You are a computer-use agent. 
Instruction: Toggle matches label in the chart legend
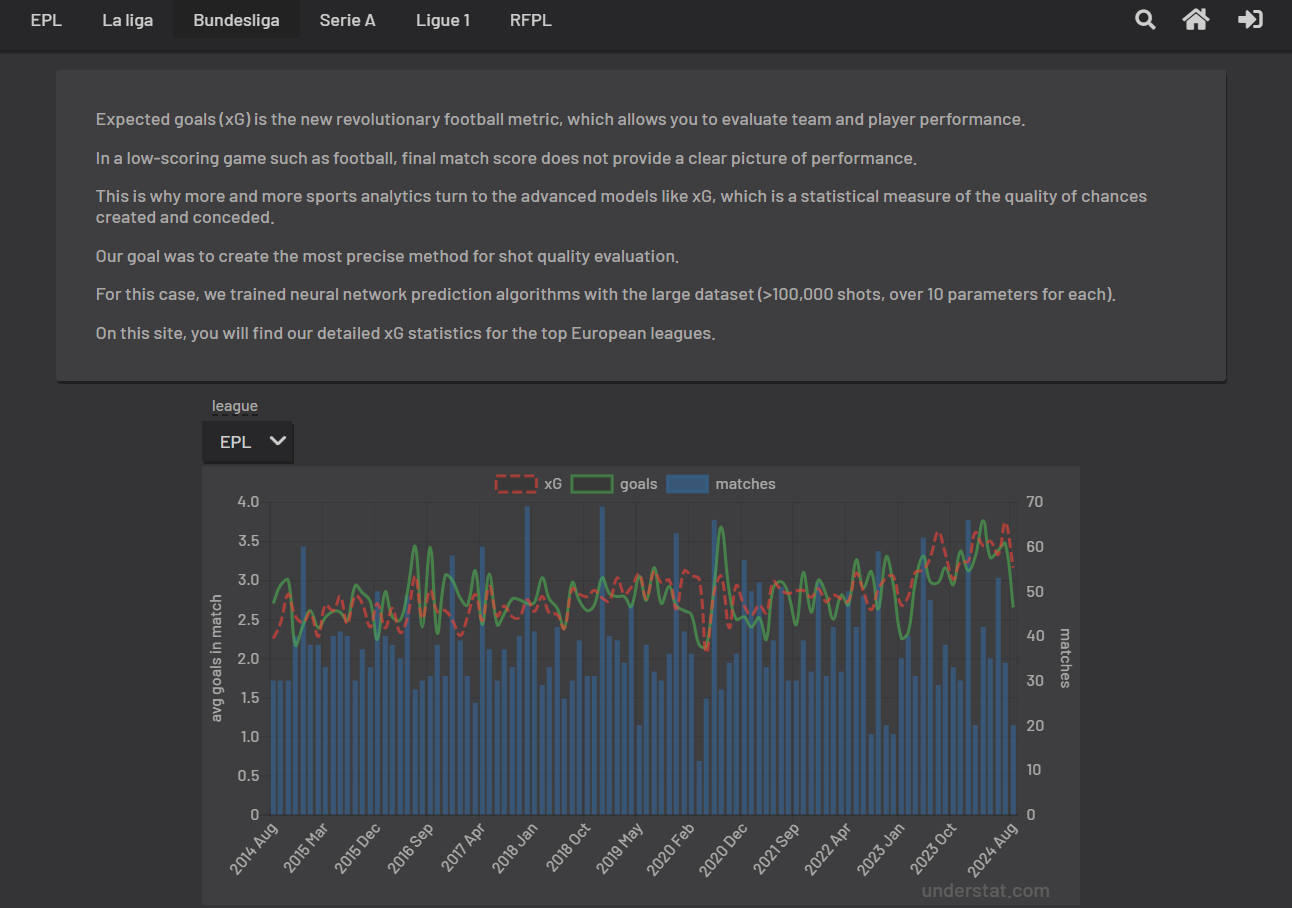(x=745, y=484)
